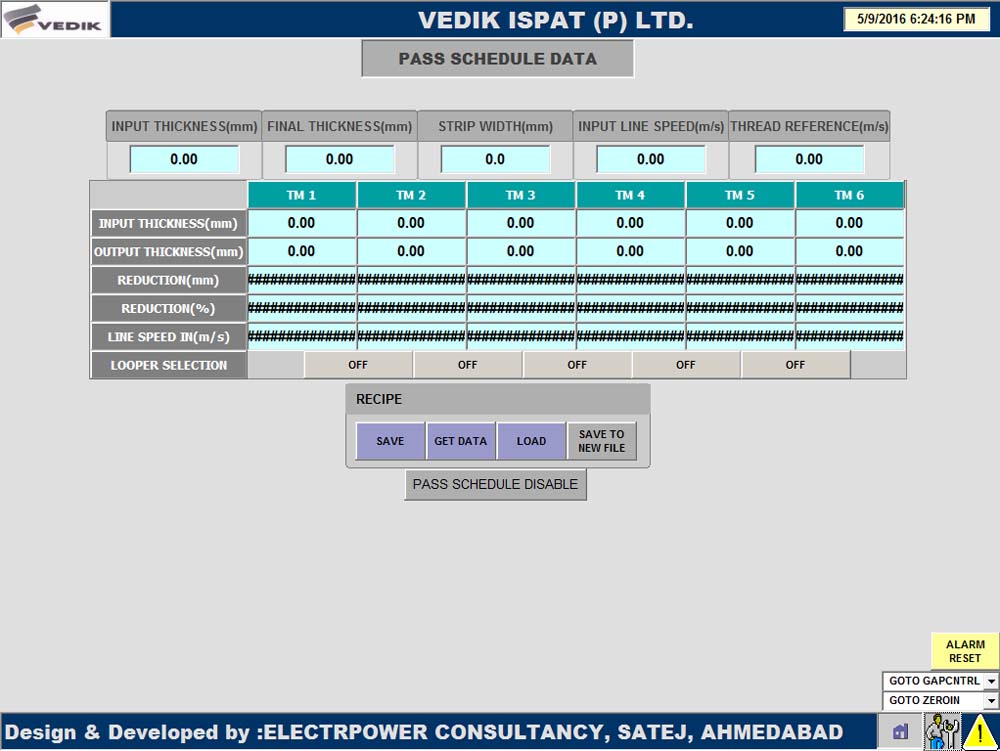Click VEDIK ISPAT (P) LTD. header title

click(555, 20)
